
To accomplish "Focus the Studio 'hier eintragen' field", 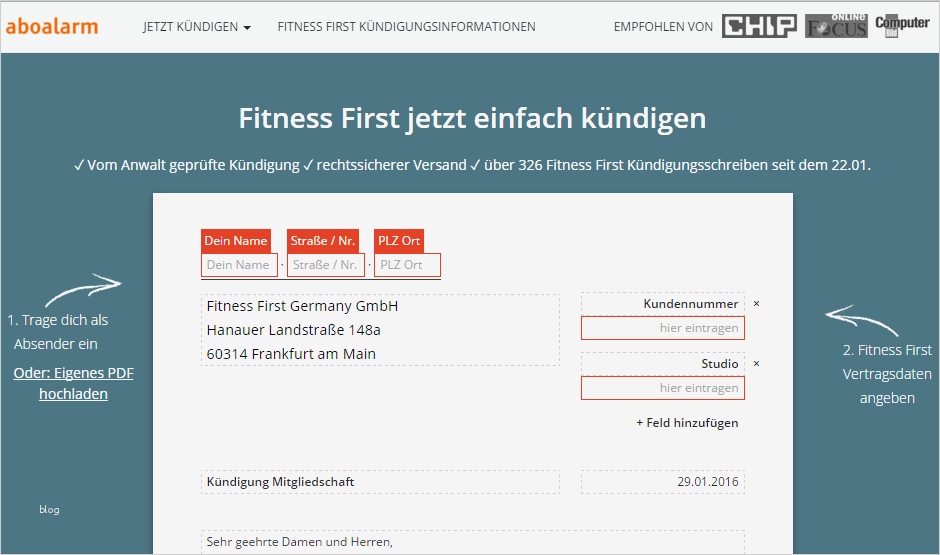I will click(x=662, y=388).
